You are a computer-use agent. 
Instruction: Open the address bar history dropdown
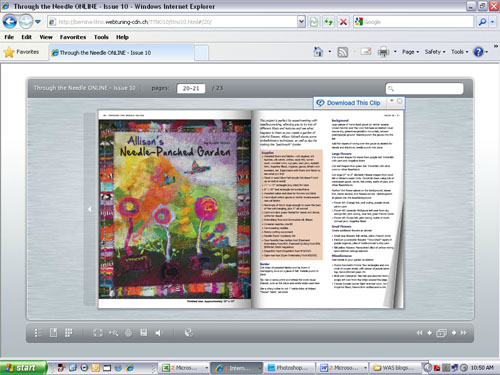[x=301, y=22]
